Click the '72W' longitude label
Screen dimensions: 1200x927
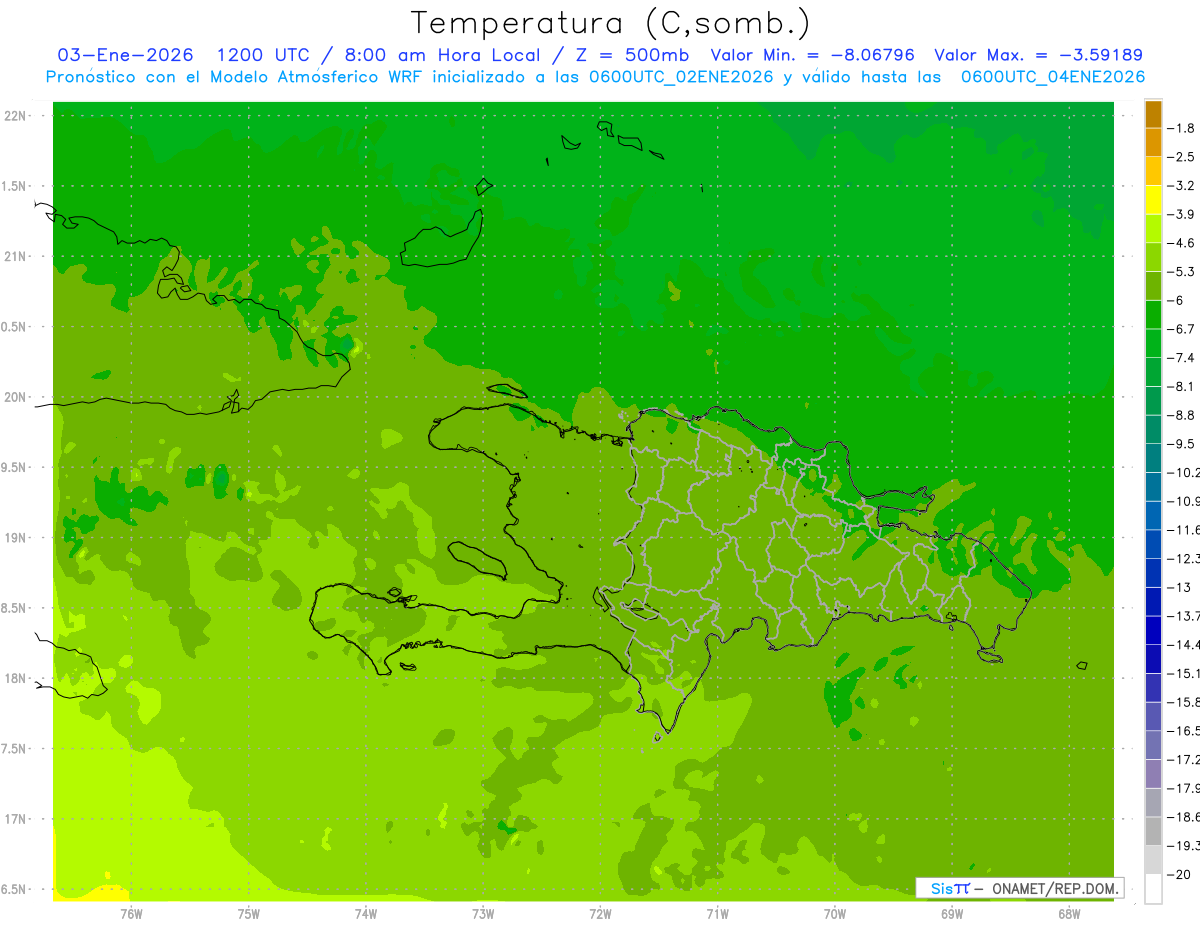600,913
